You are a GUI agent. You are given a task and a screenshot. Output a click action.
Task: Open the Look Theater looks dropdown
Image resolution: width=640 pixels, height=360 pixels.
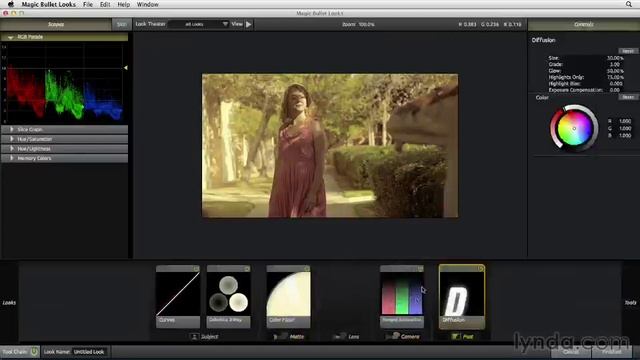click(x=198, y=24)
